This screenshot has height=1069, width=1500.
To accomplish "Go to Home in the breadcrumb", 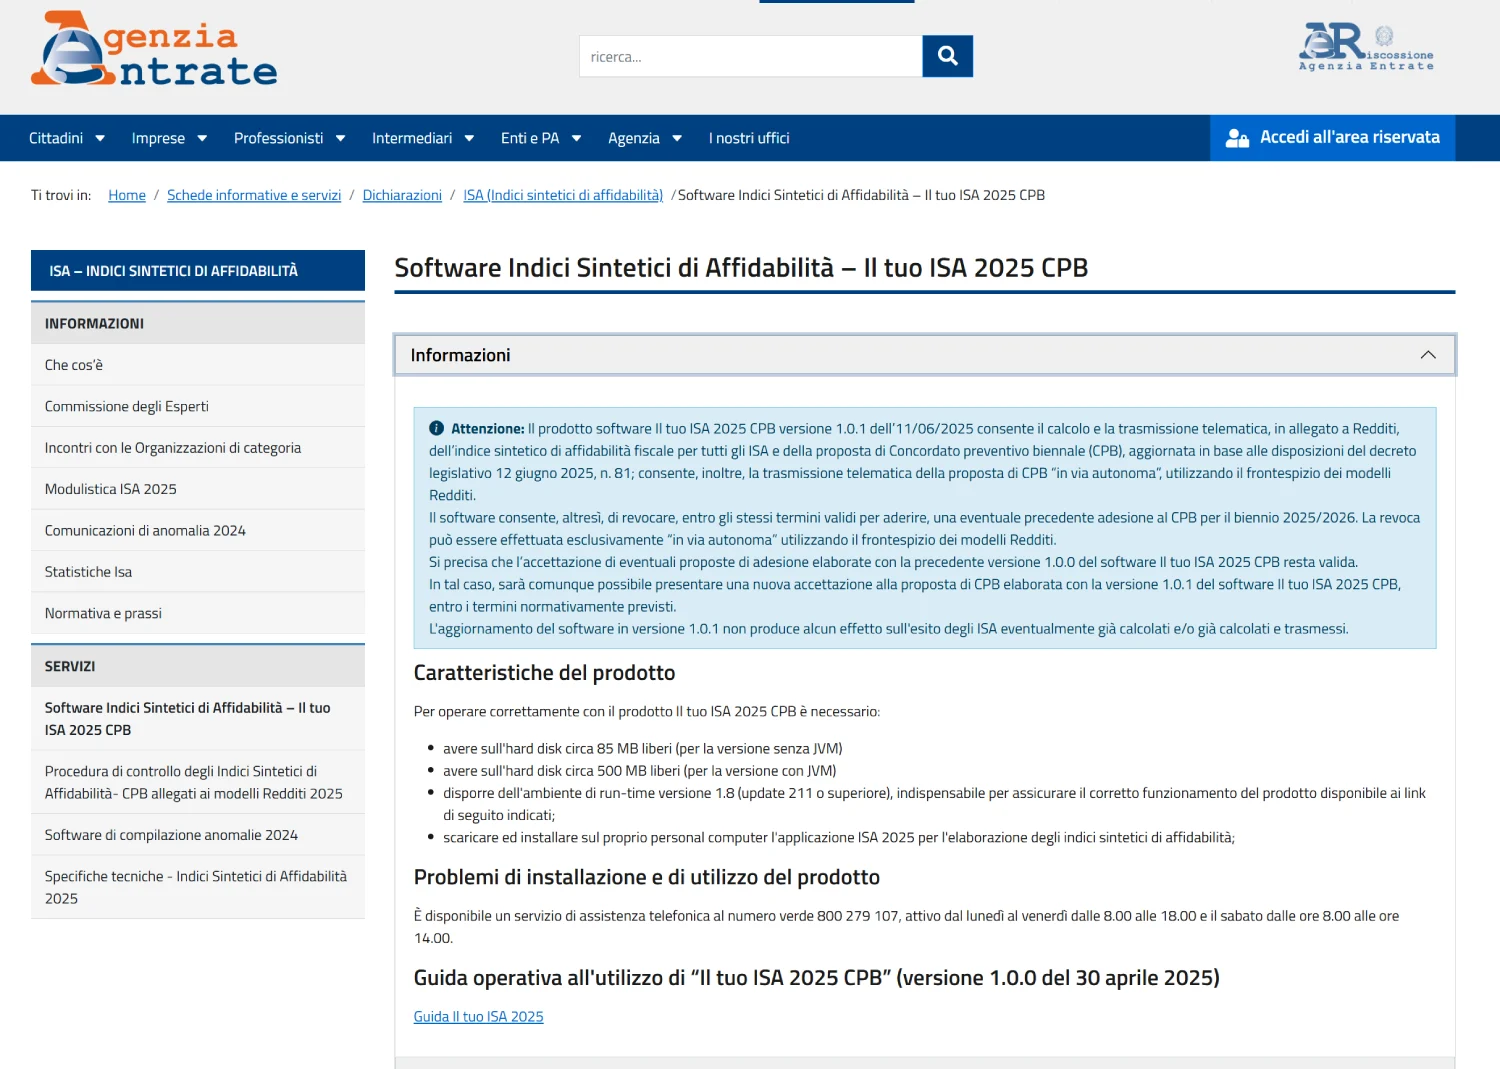I will 127,195.
